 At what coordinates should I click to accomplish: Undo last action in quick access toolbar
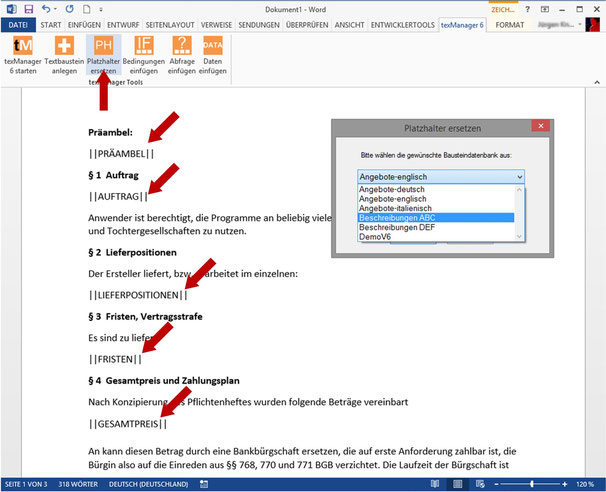(46, 9)
